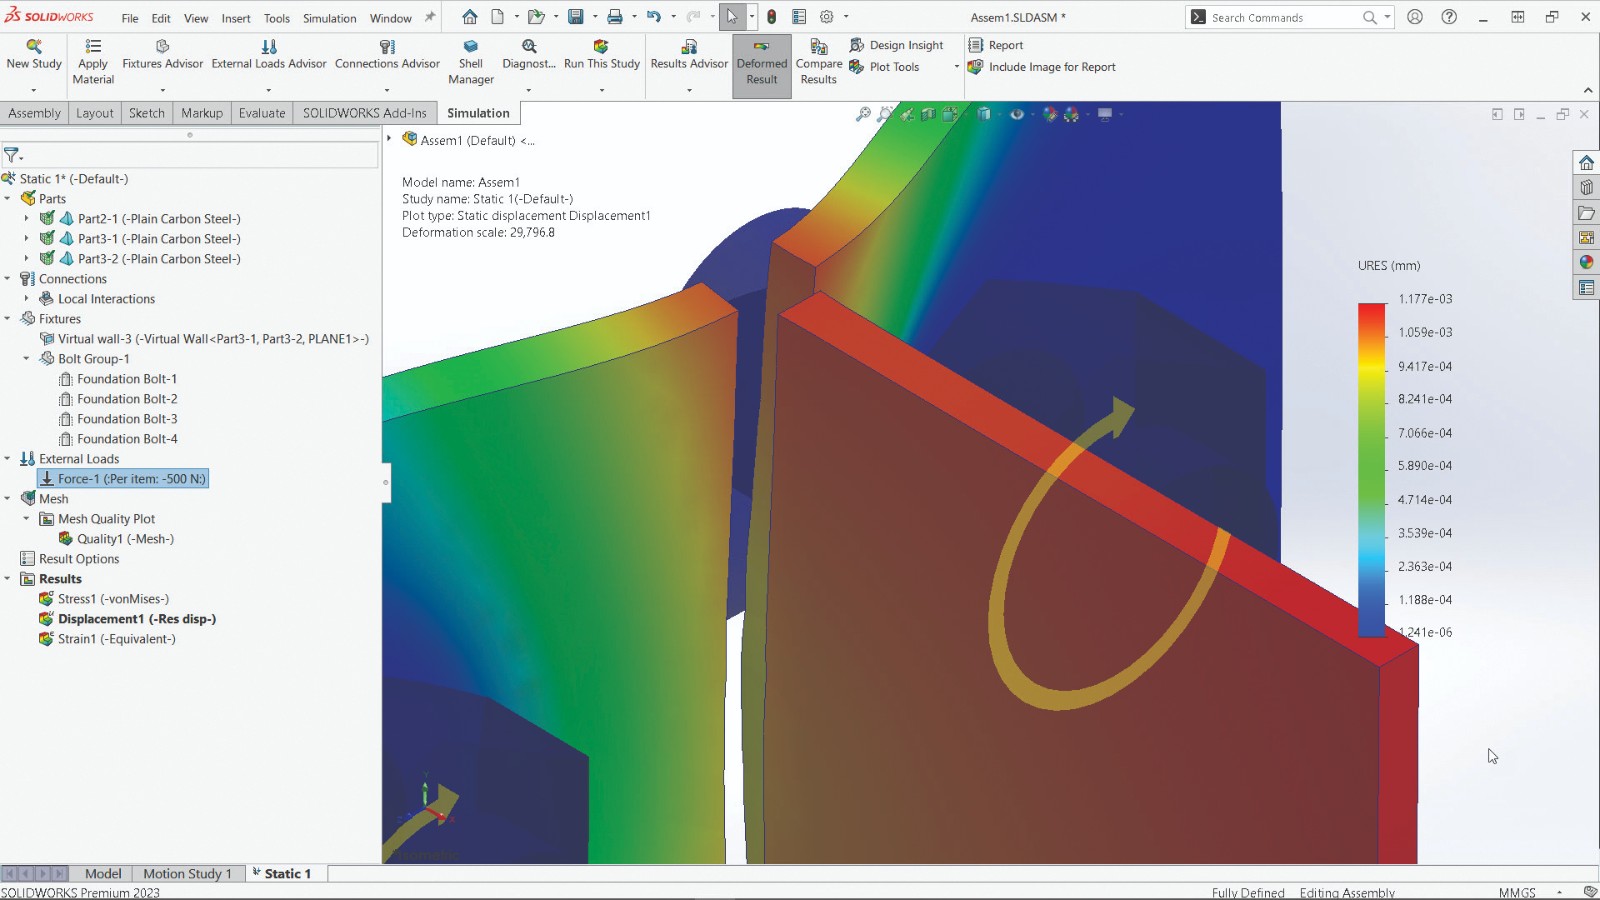Open the Shell Manager tool
1600x900 pixels.
(x=471, y=47)
